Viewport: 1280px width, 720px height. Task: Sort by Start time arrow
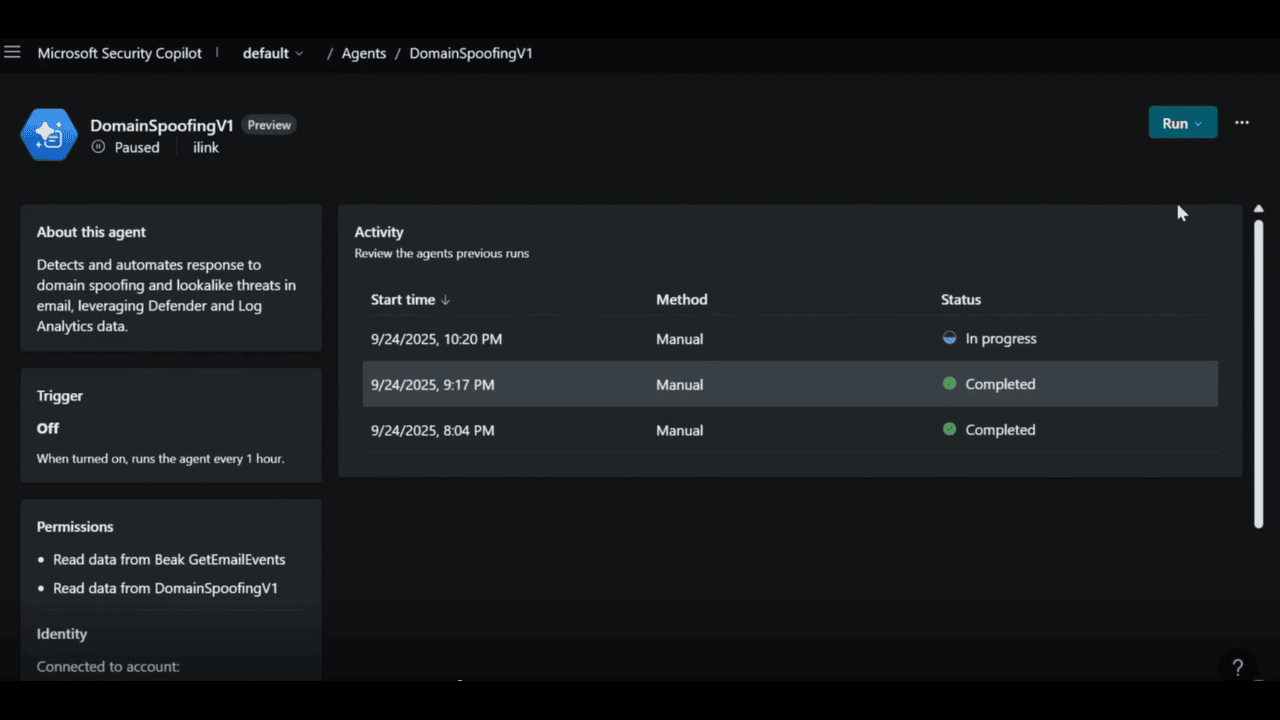pyautogui.click(x=446, y=300)
